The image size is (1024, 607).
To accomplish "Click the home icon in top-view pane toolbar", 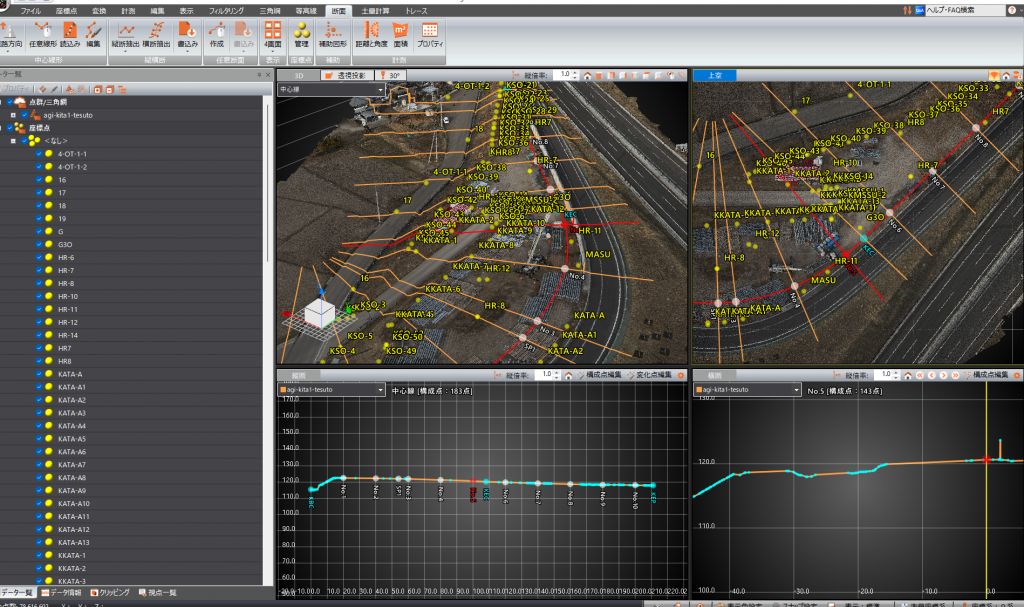I will coord(1006,76).
